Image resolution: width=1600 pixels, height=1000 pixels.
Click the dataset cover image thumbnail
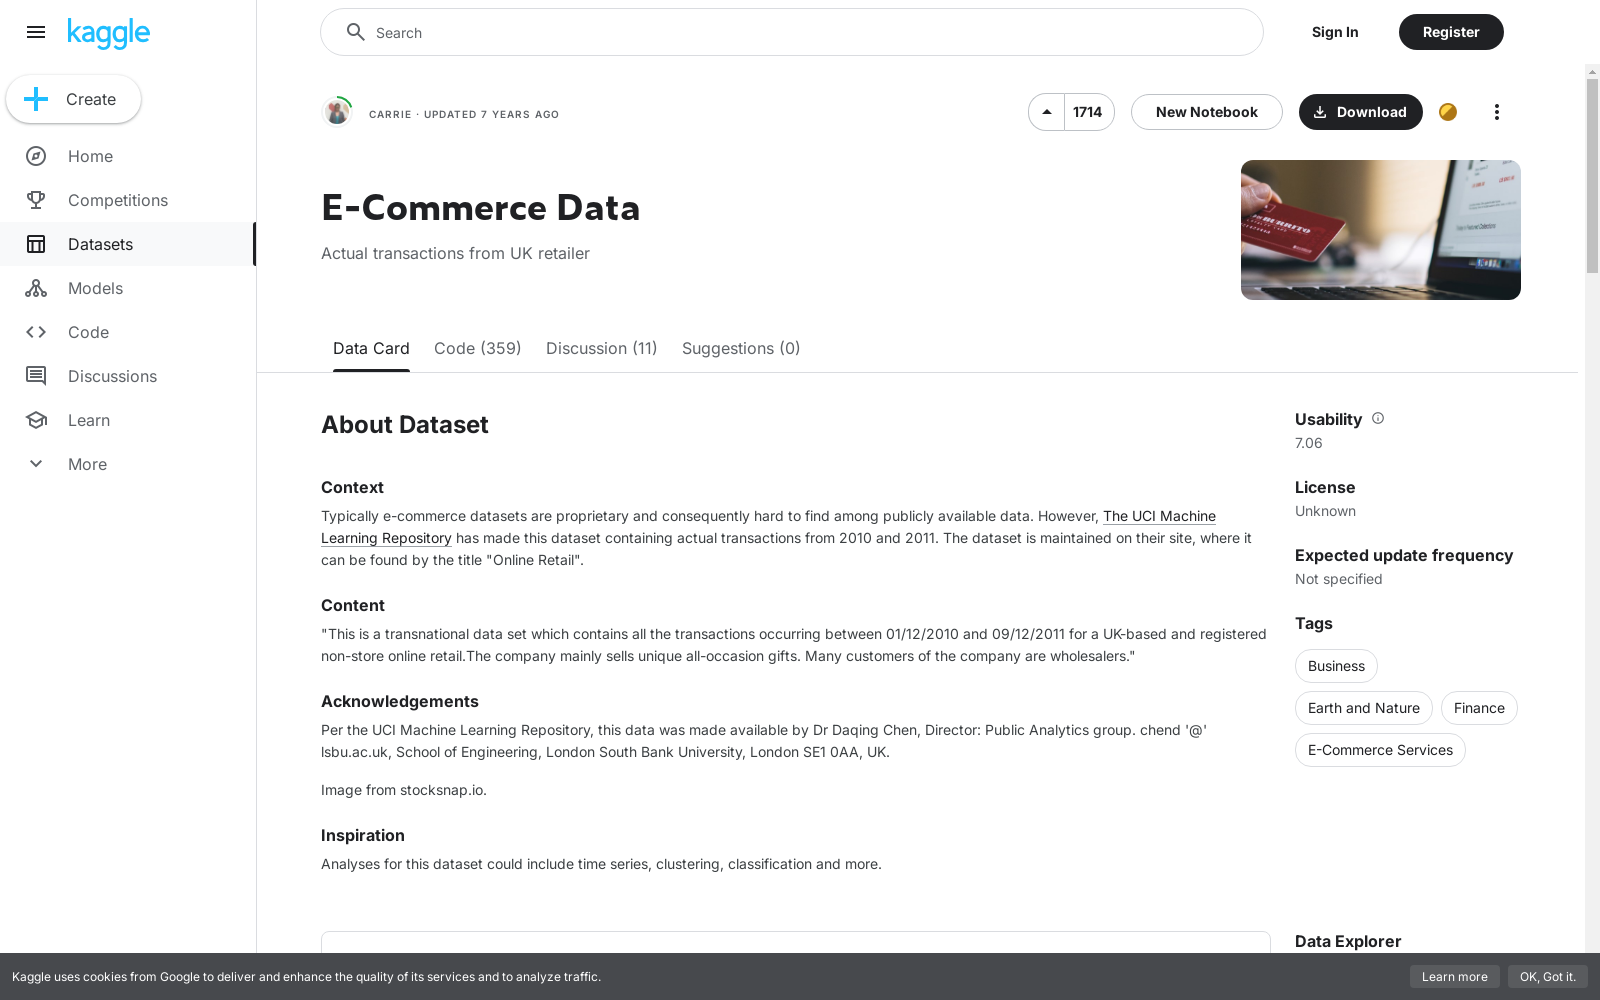[1381, 230]
